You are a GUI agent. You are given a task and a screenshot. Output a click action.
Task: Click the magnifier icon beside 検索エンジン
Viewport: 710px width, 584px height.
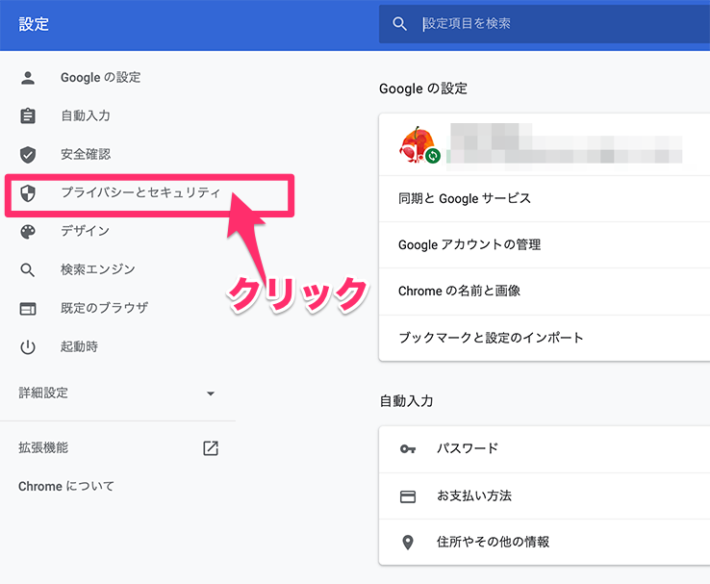(x=28, y=270)
